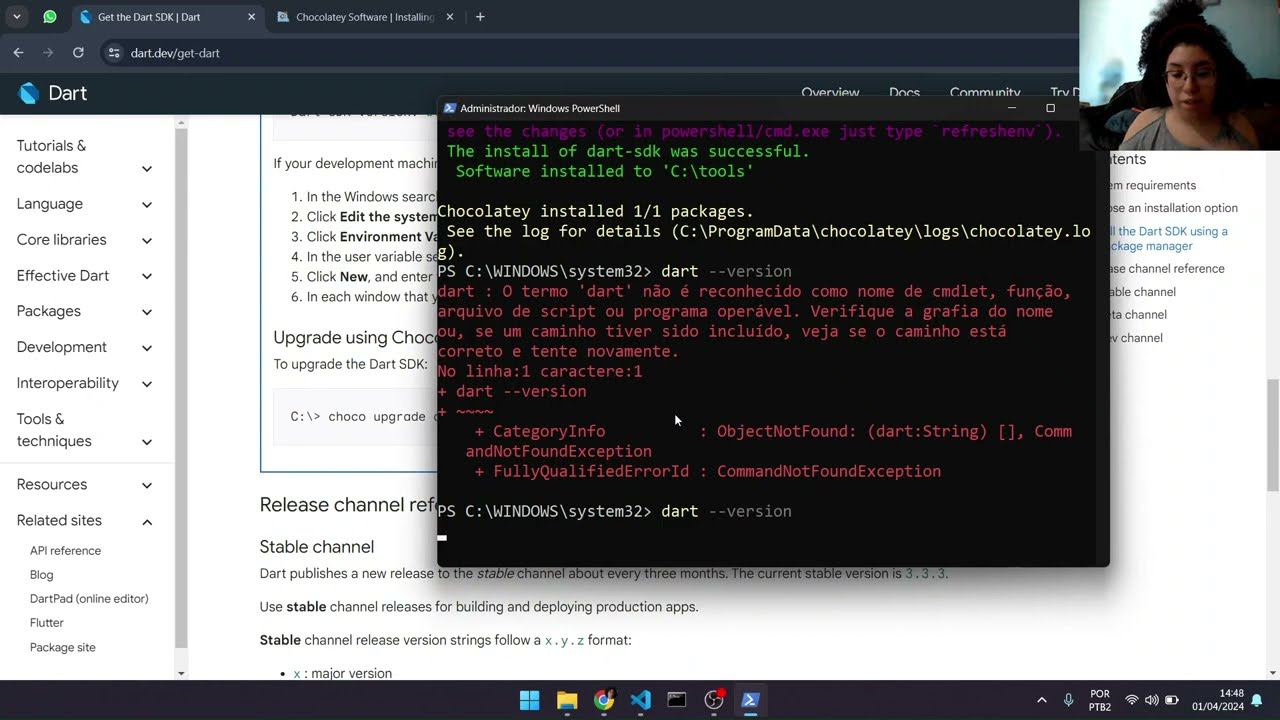Open the volume tray icon
Viewport: 1280px width, 720px height.
(x=1152, y=700)
